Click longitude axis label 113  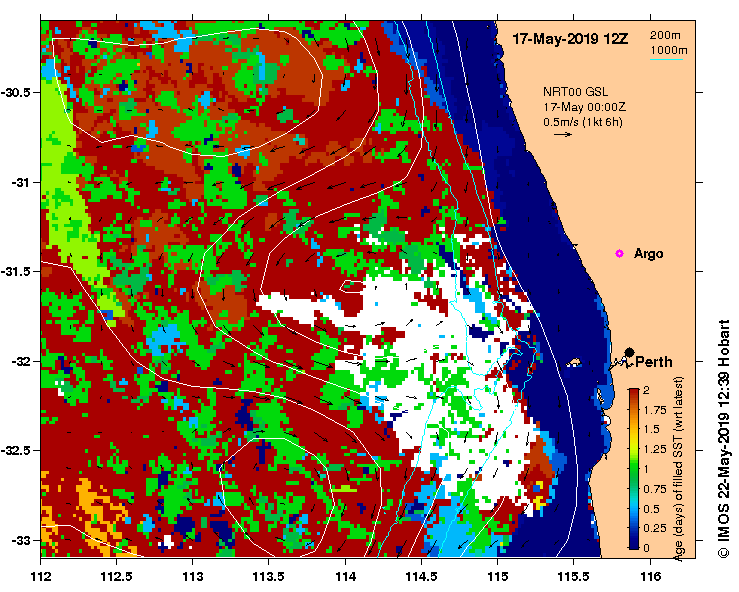193,576
